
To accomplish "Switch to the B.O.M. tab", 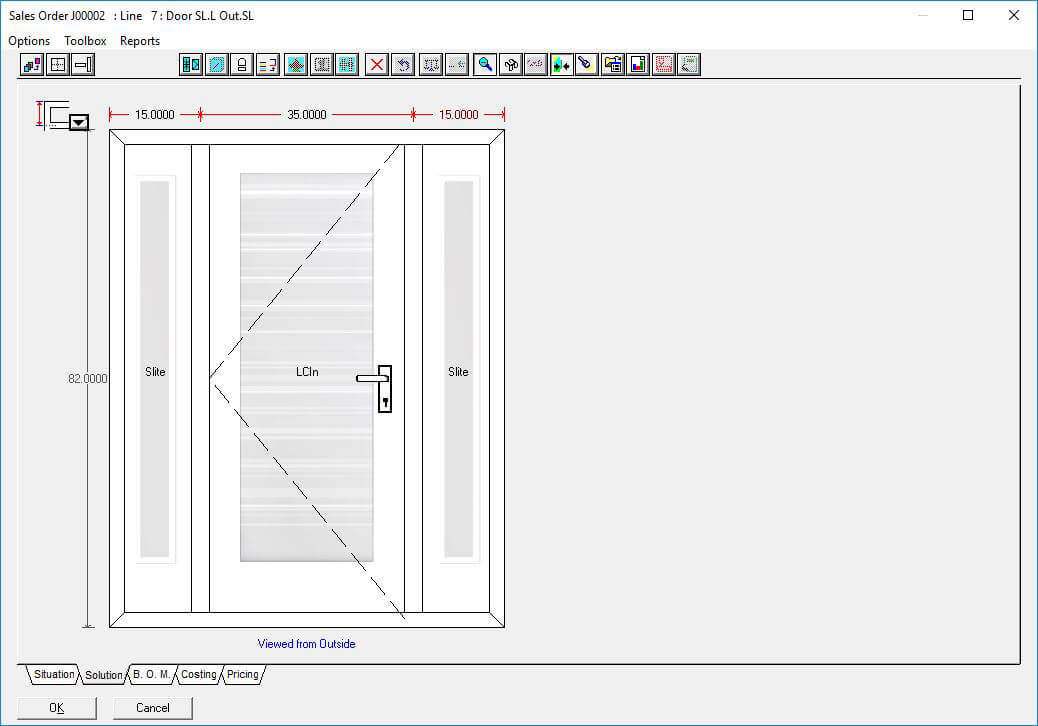I will (151, 675).
